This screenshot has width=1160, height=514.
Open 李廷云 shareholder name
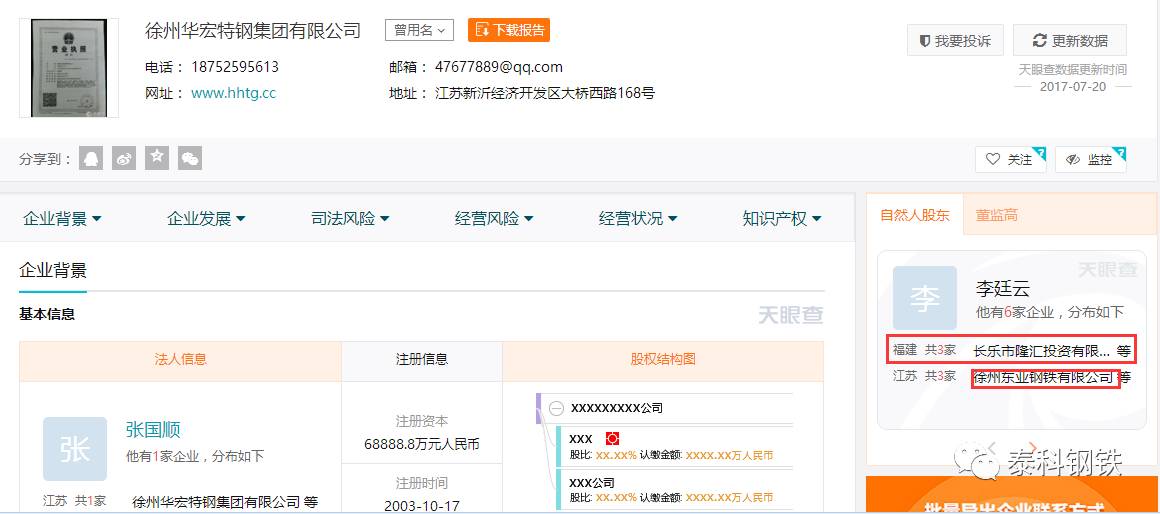click(1002, 288)
